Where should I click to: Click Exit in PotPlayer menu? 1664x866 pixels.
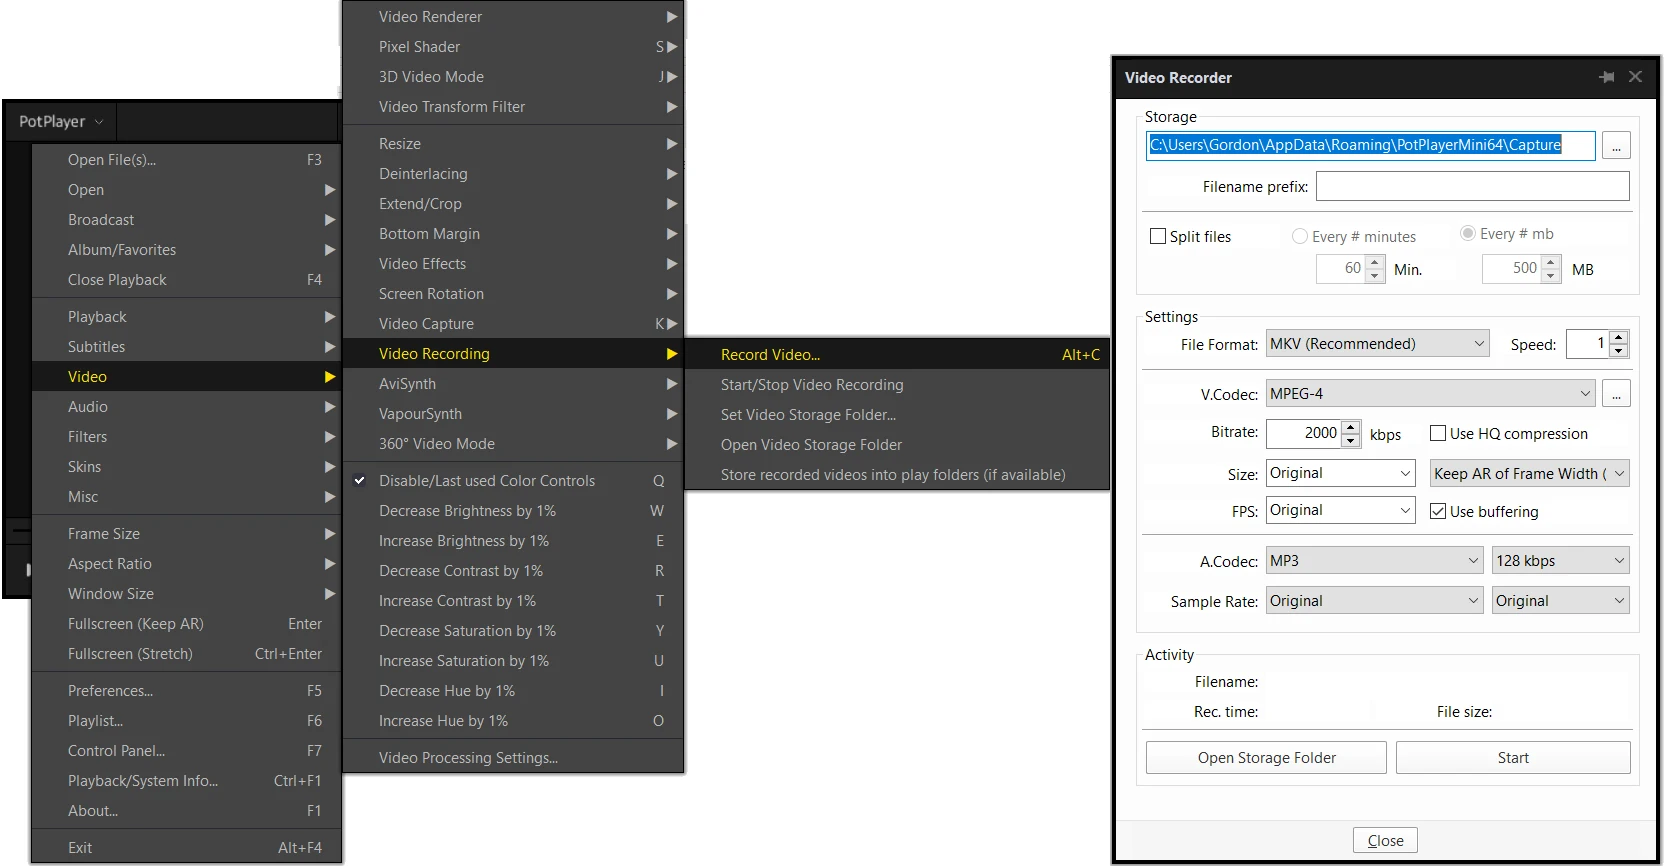[x=187, y=848]
